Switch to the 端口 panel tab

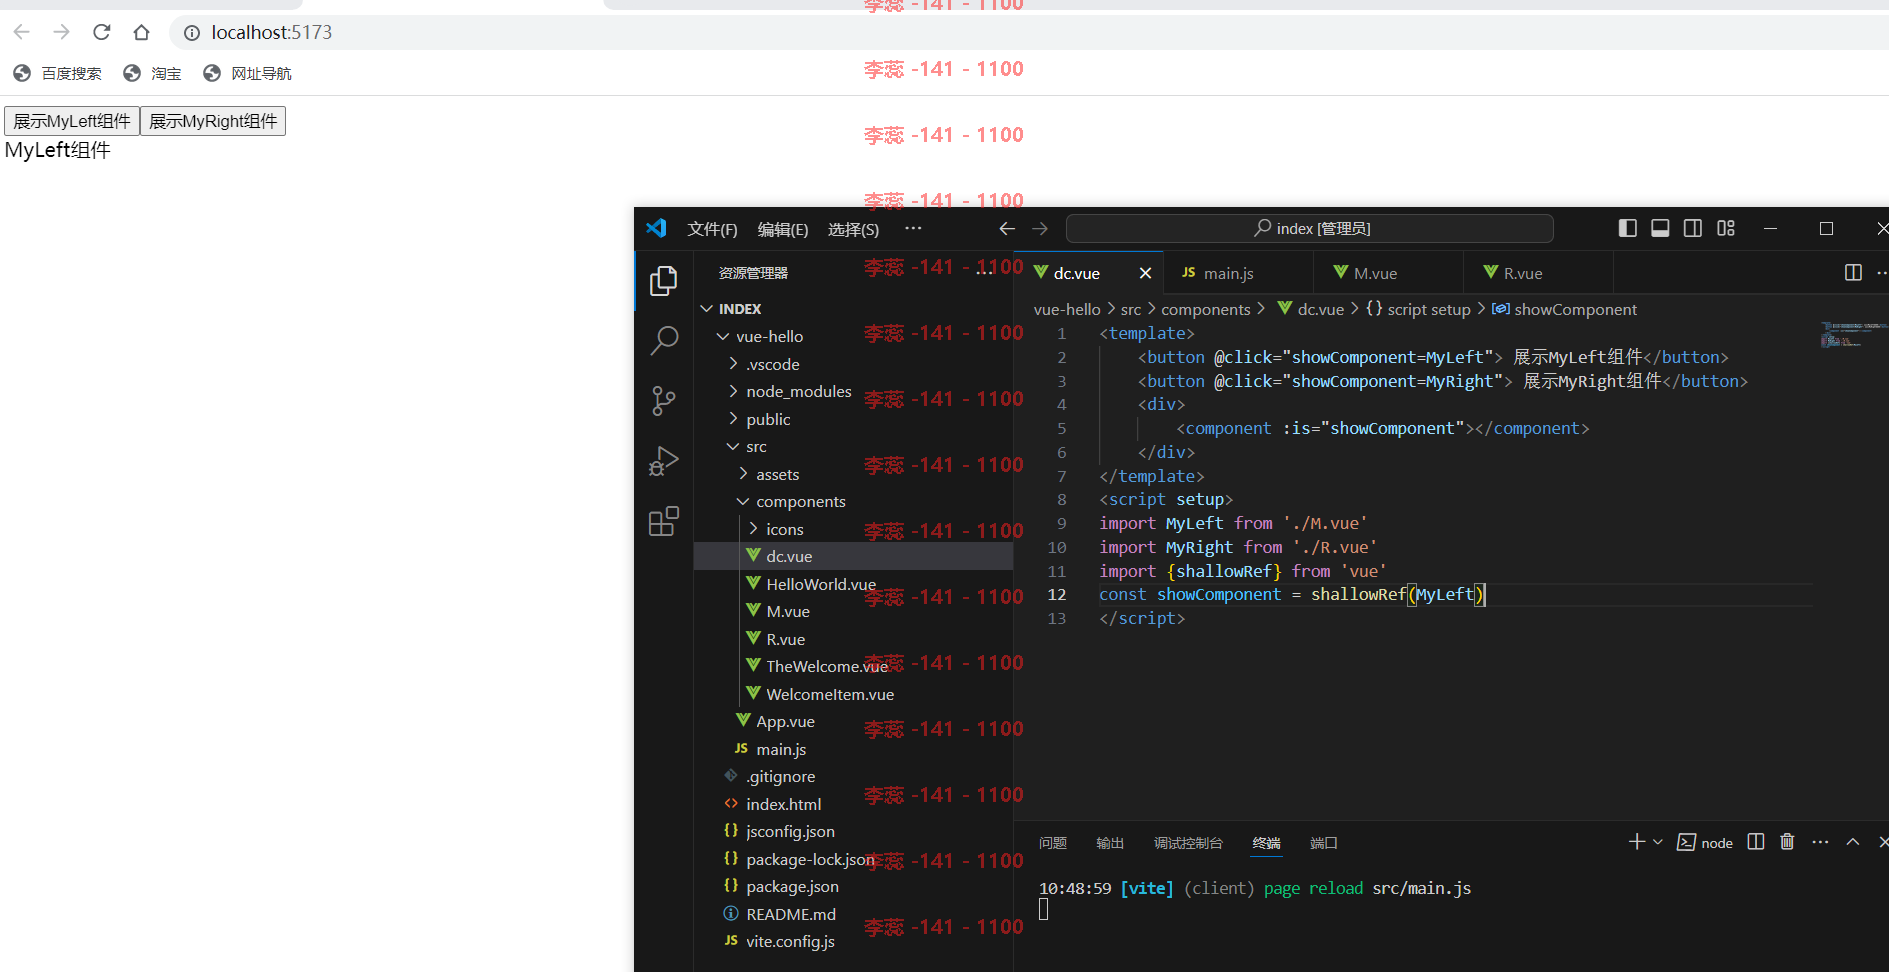[x=1324, y=843]
